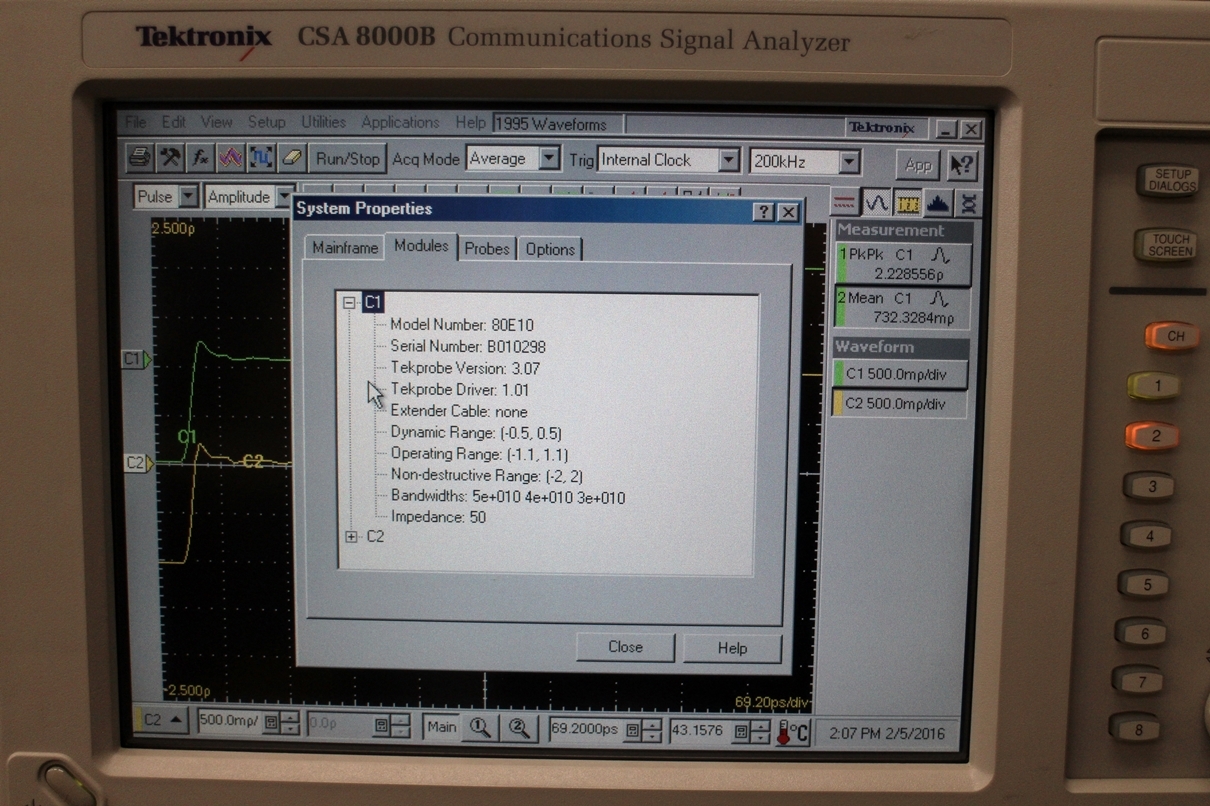Click the 43.1576 horizontal position field
1210x806 pixels.
coord(700,731)
